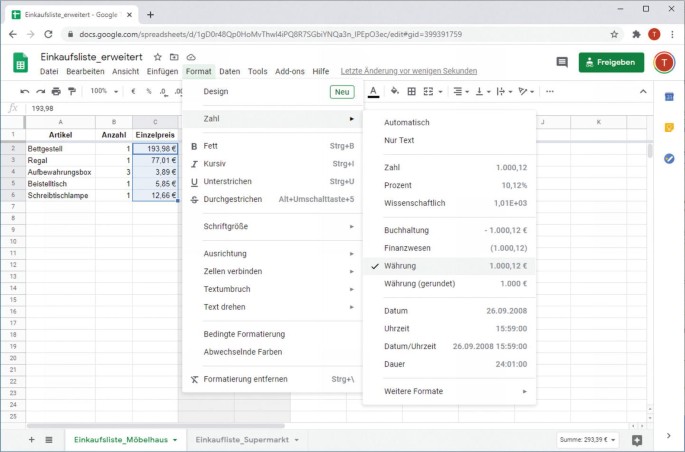
Task: Open the Sheets home icon
Action: click(20, 62)
